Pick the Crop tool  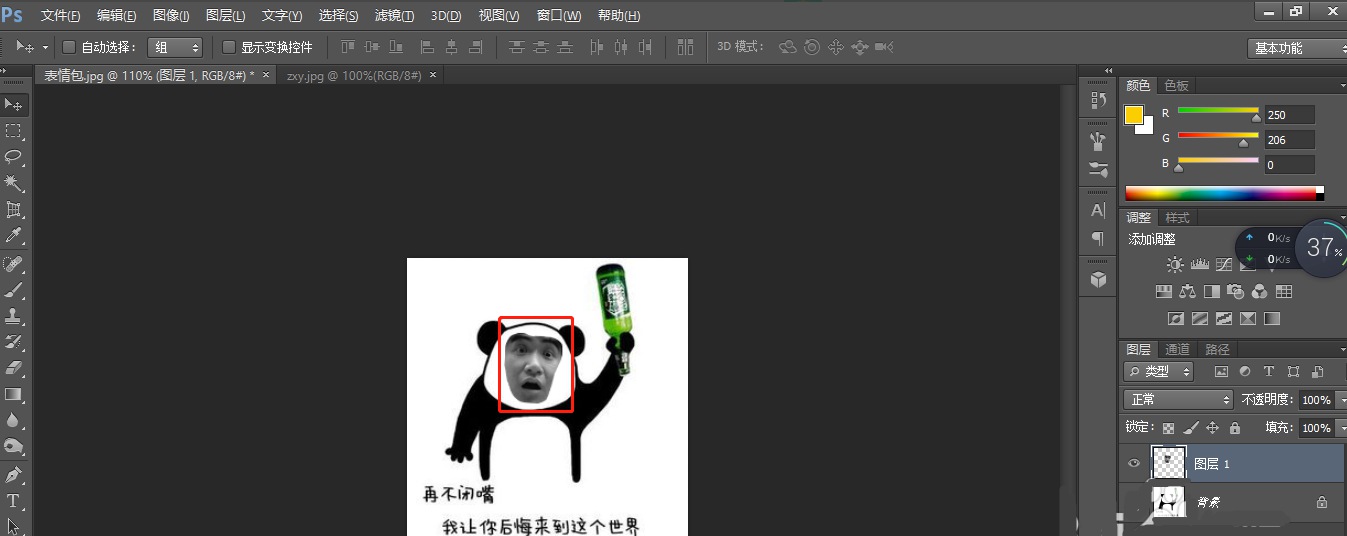tap(14, 210)
